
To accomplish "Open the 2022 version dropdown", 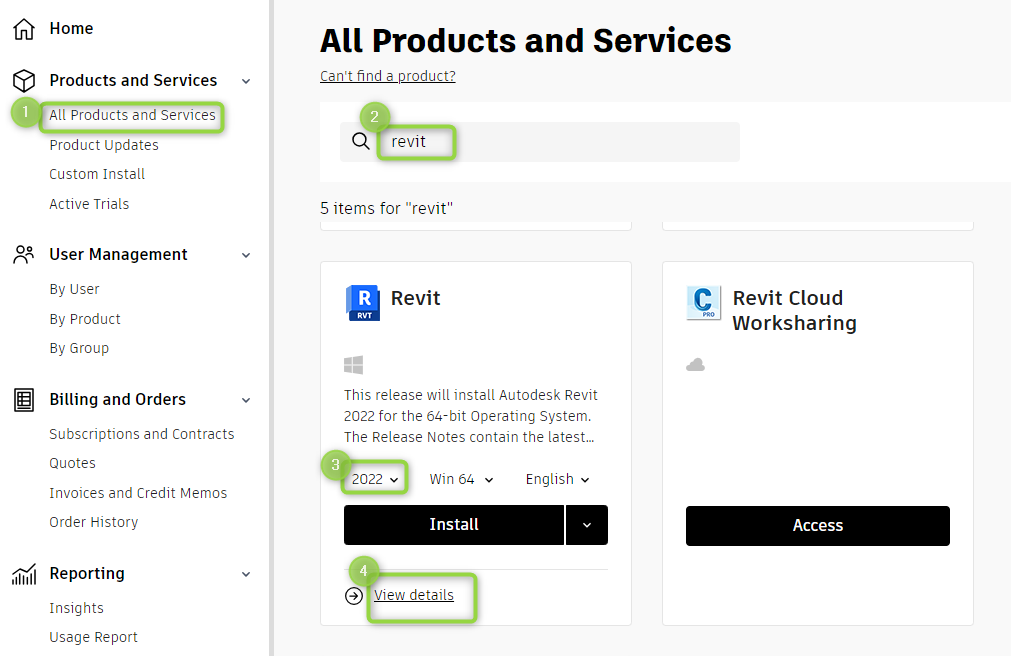I will coord(374,478).
